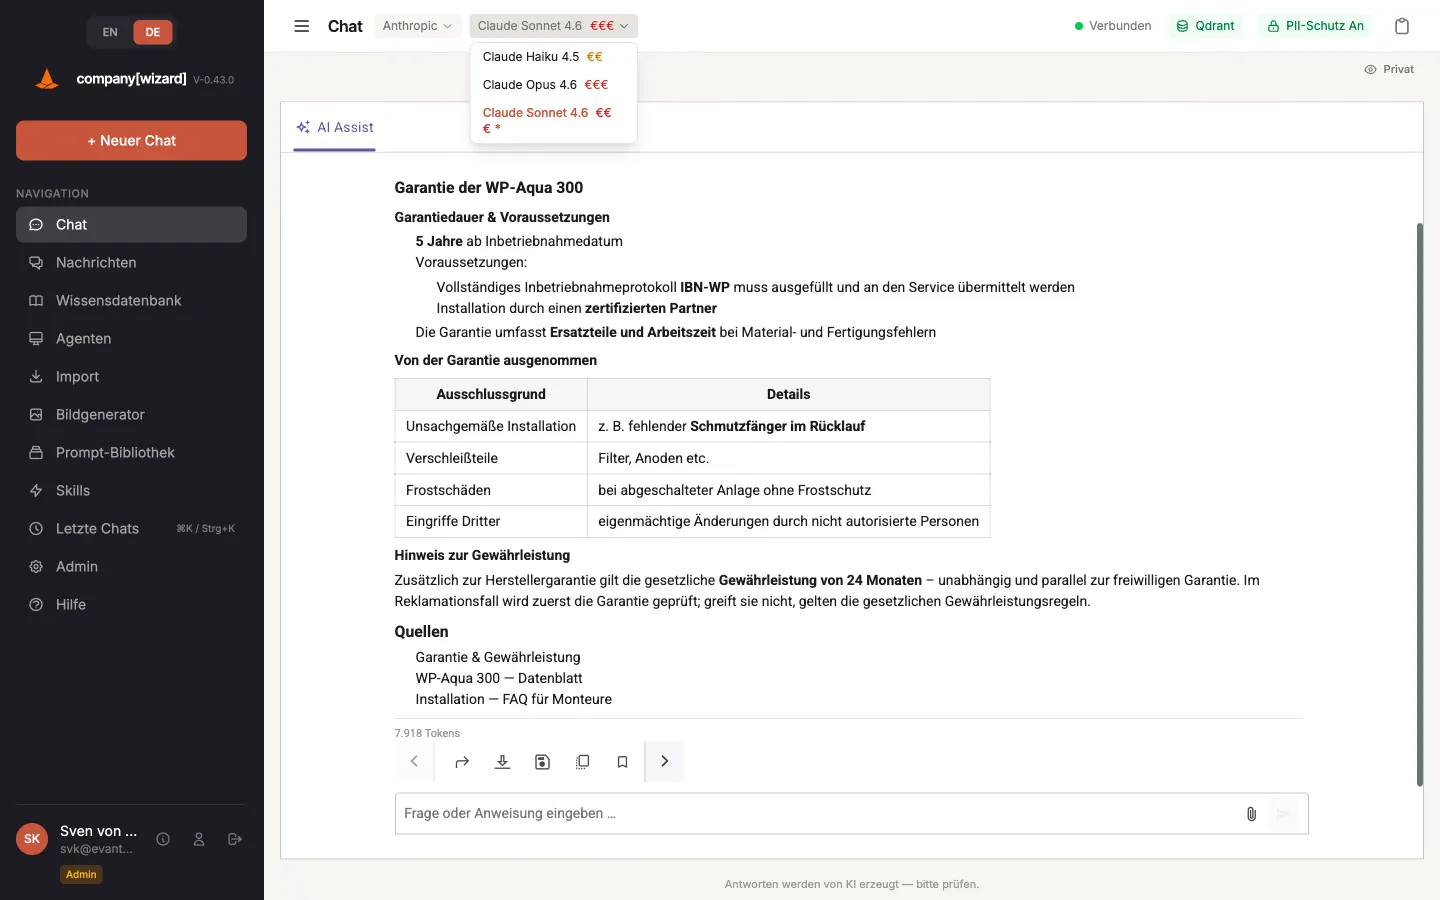Open the info icon beside the user name
Viewport: 1440px width, 900px height.
163,839
